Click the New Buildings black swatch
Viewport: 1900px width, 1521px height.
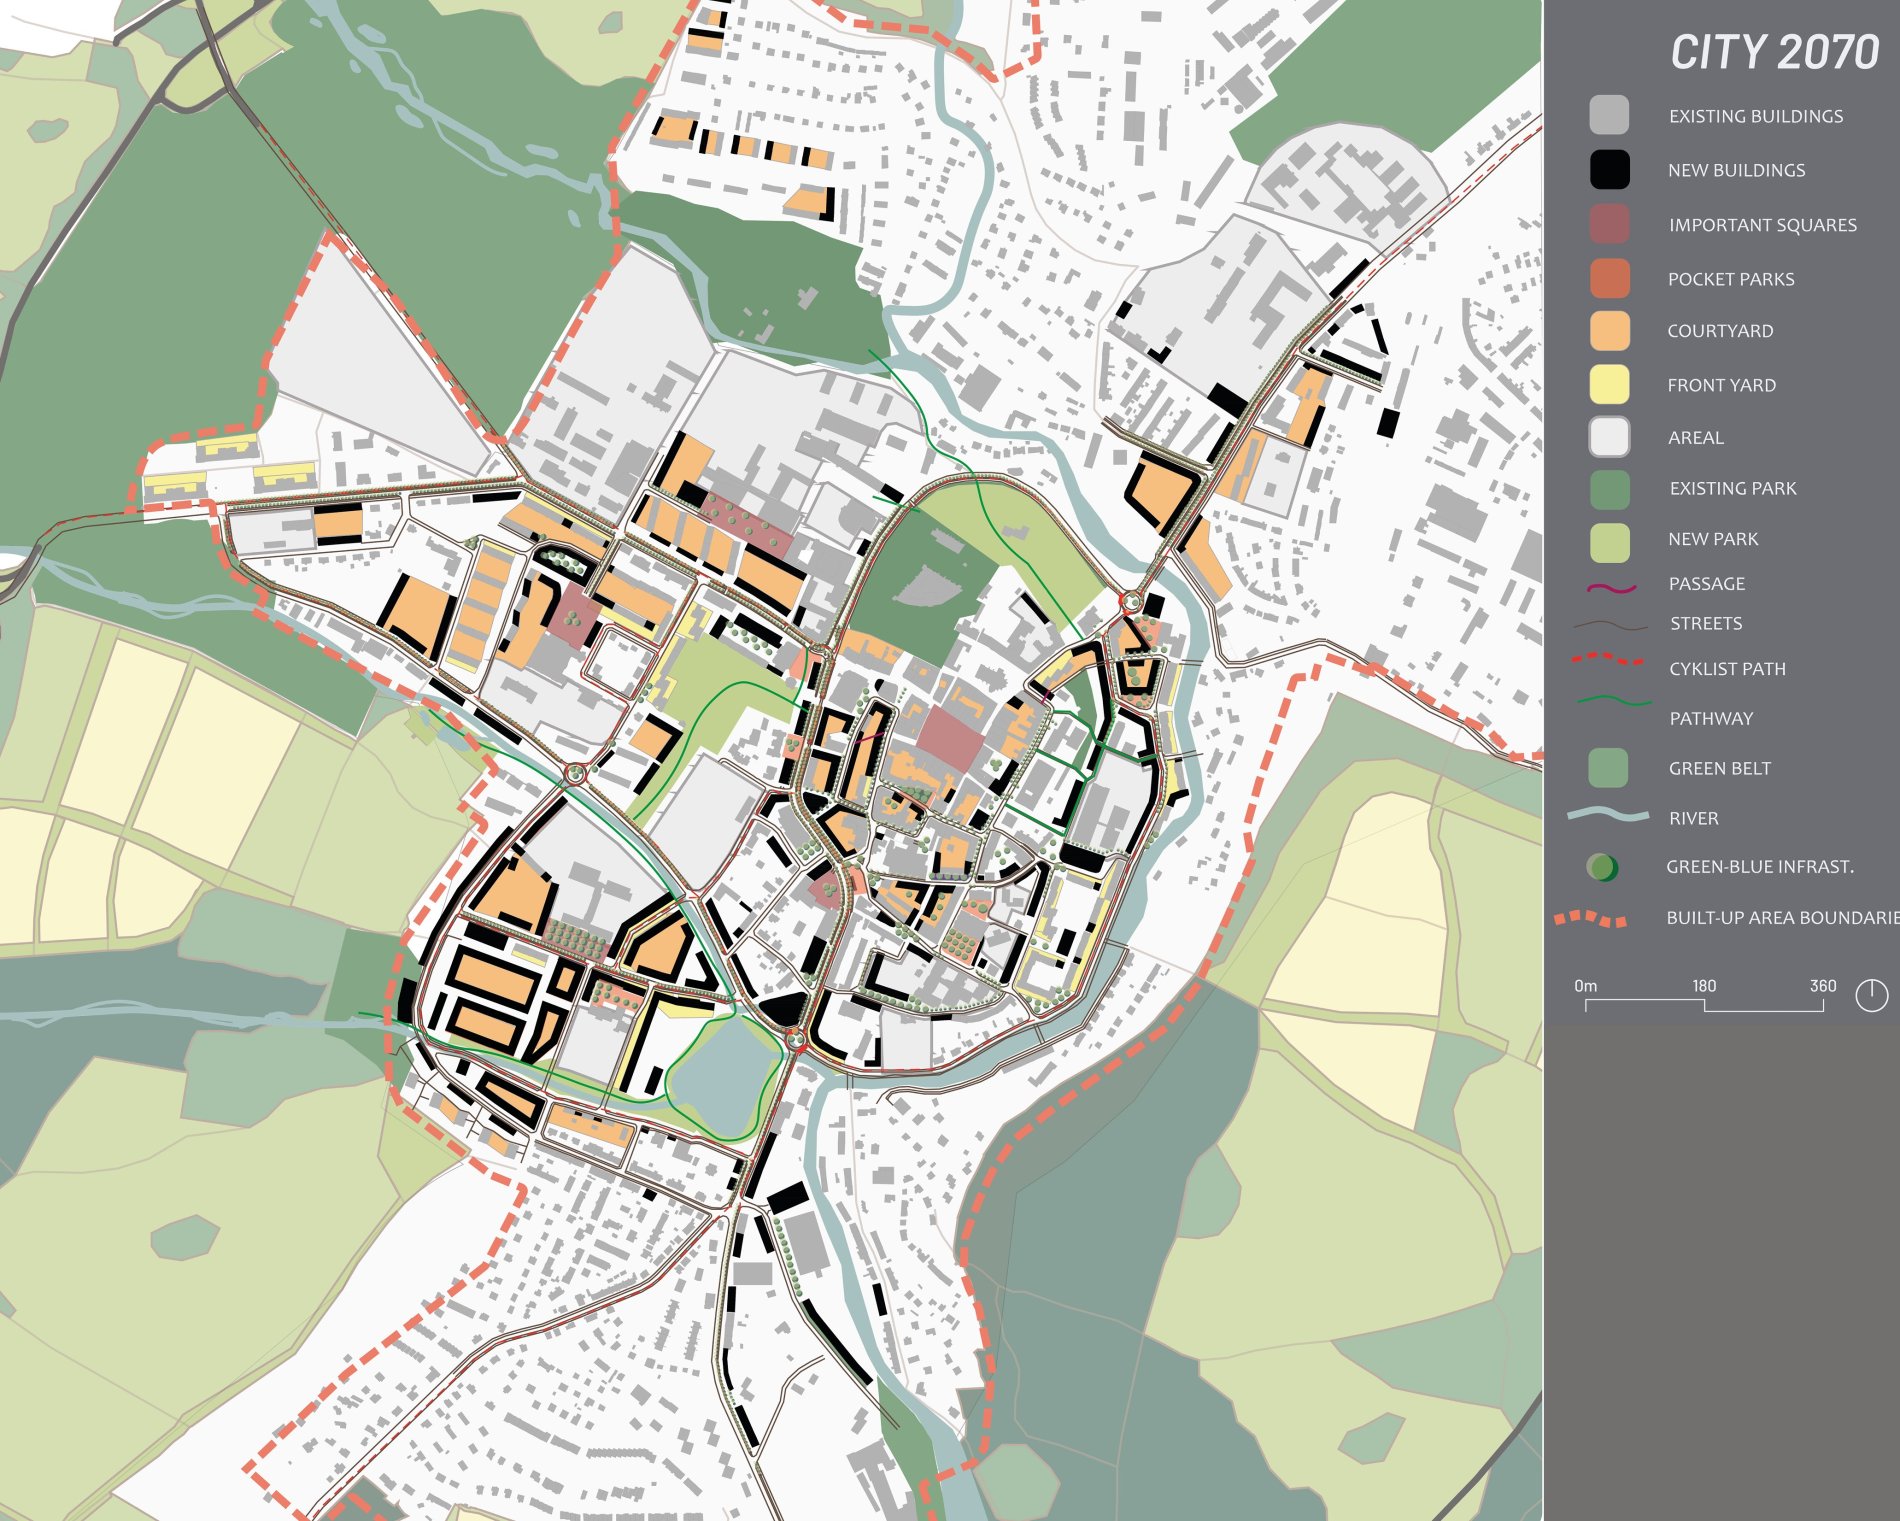point(1609,169)
